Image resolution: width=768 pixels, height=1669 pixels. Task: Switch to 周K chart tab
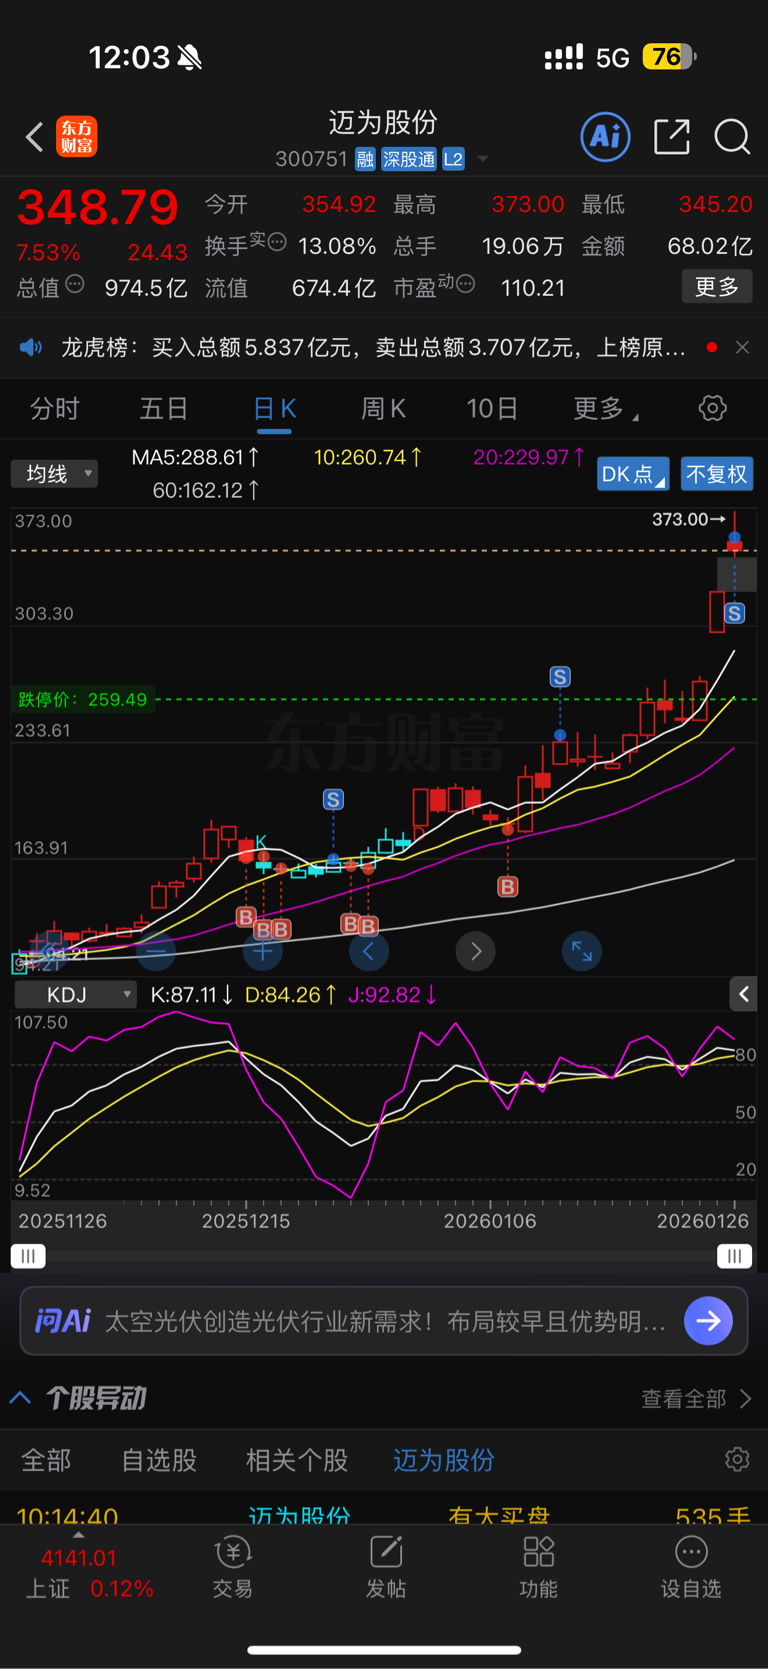383,408
